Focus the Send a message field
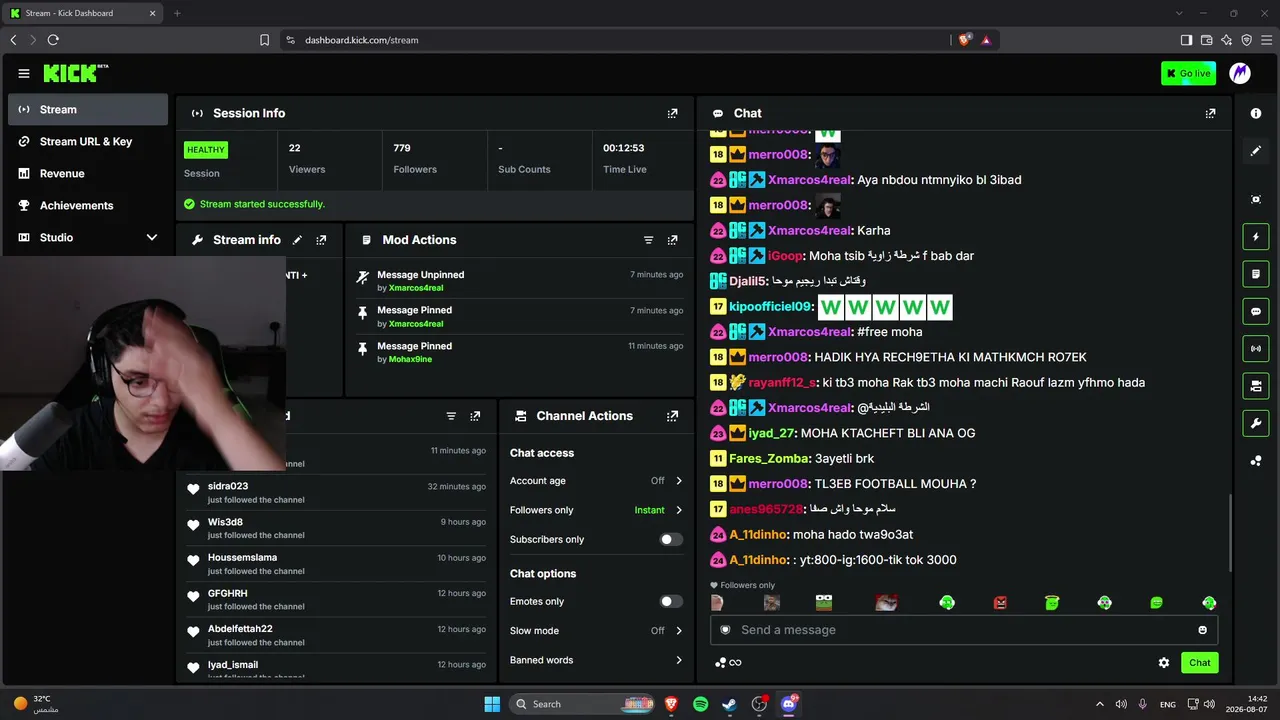Screen dimensions: 1280x720 (x=964, y=630)
